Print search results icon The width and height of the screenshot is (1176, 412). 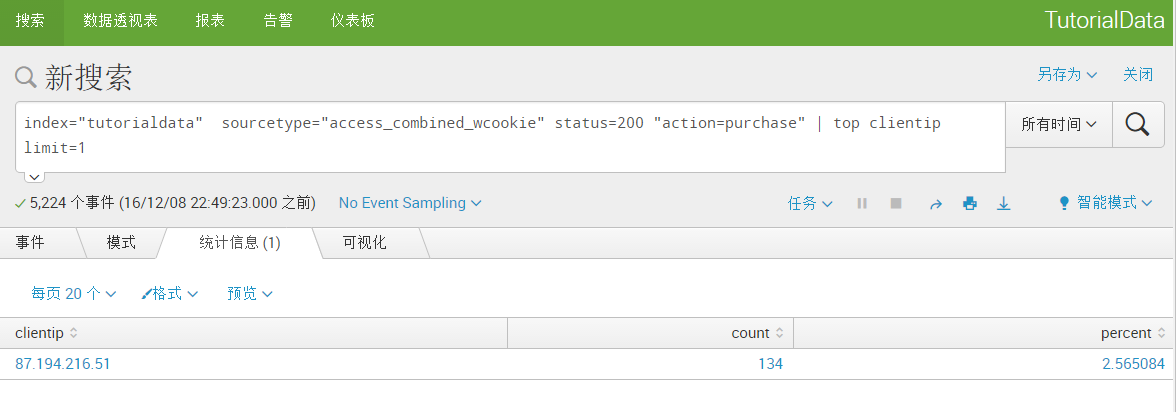(970, 203)
